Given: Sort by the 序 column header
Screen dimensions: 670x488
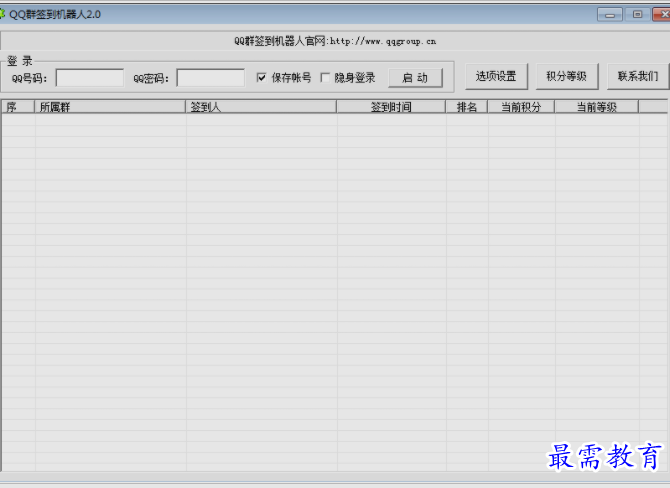Looking at the screenshot, I should [18, 107].
